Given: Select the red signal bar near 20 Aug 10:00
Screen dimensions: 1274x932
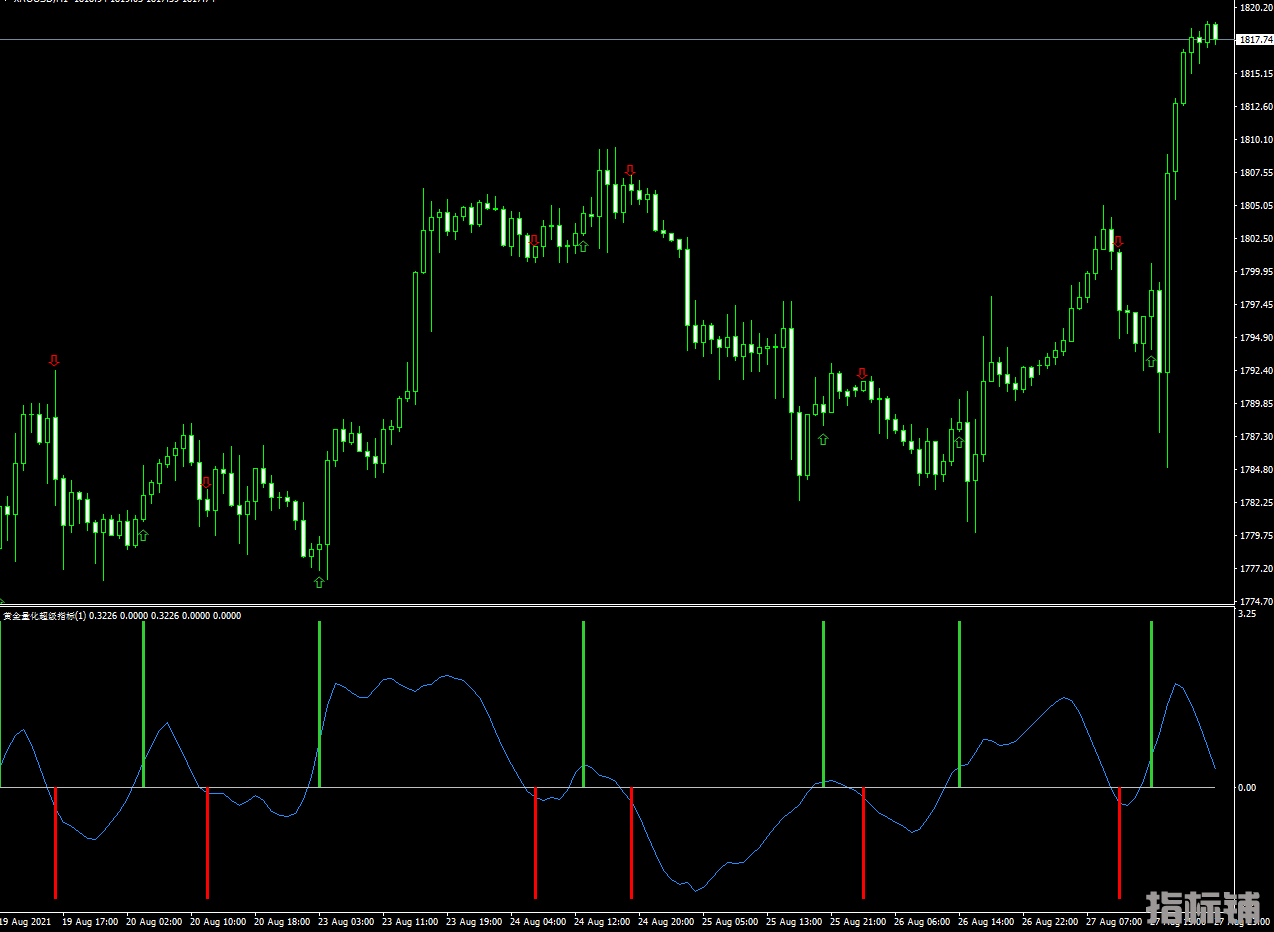Looking at the screenshot, I should pyautogui.click(x=207, y=843).
